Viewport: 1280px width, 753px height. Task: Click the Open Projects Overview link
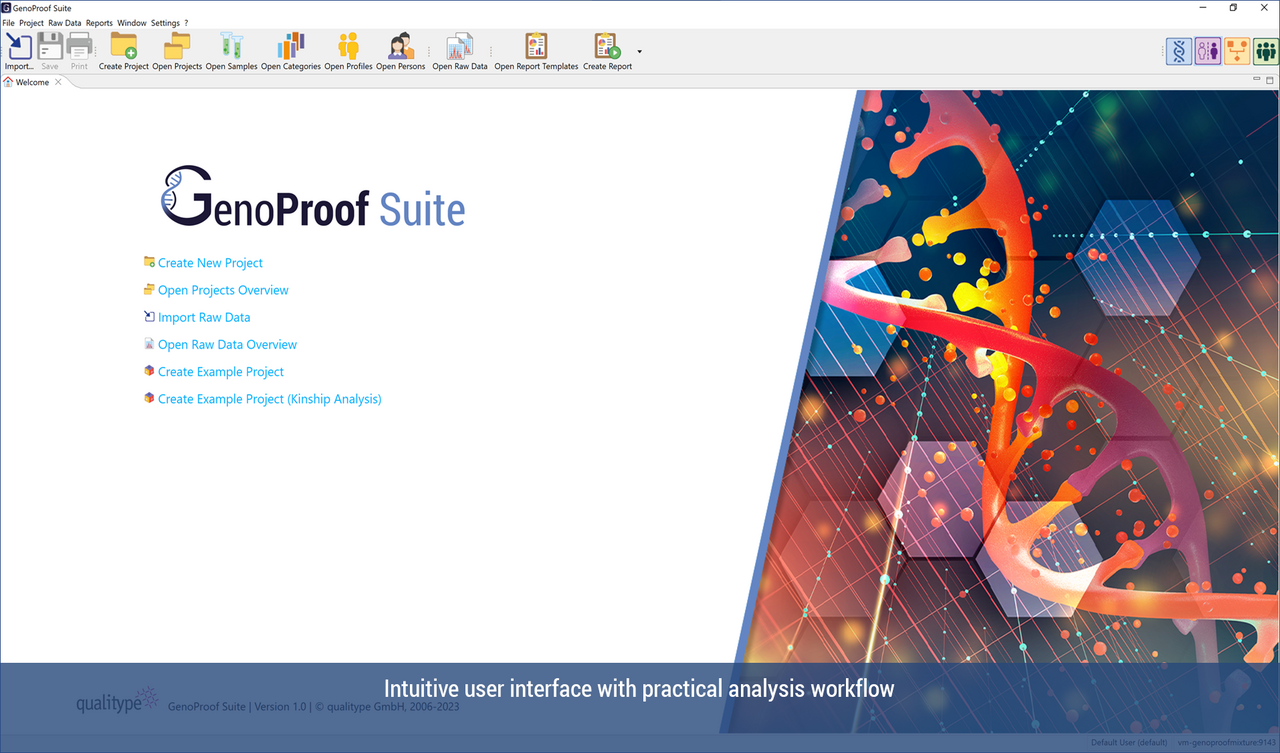223,290
